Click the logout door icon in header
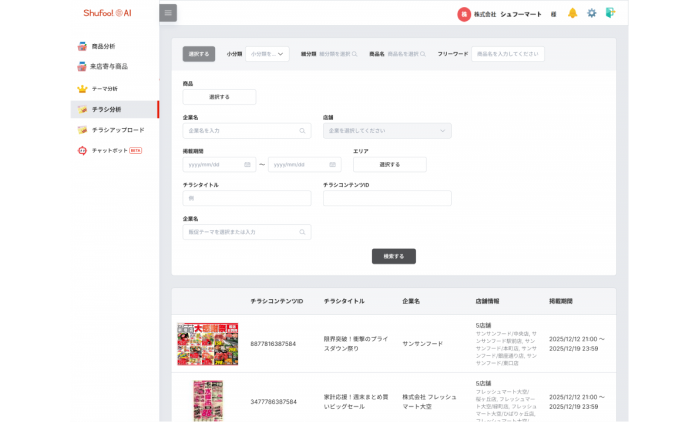This screenshot has width=696, height=422. pyautogui.click(x=610, y=13)
